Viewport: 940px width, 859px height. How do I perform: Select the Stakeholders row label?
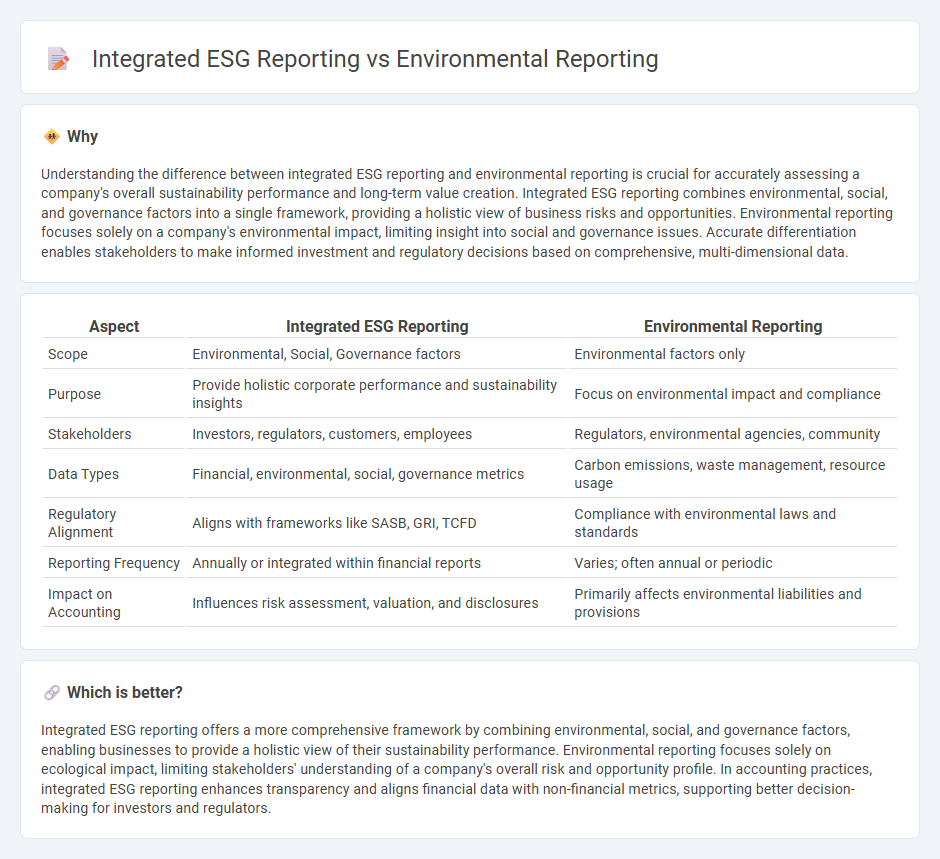pos(89,434)
